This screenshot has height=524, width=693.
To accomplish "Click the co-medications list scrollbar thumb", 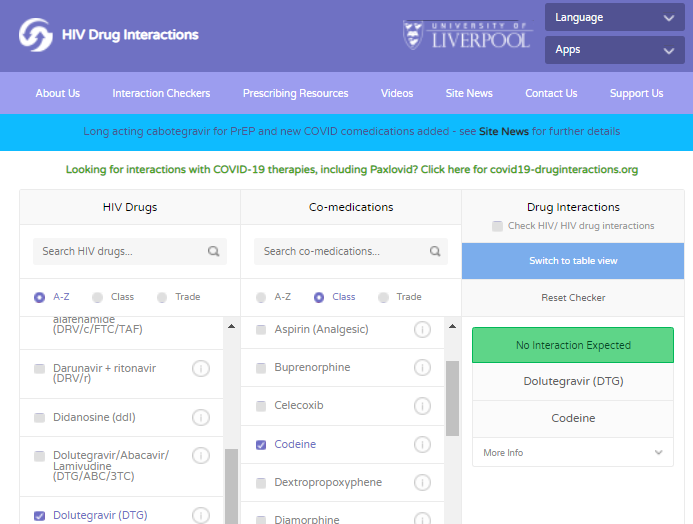I will pos(452,399).
